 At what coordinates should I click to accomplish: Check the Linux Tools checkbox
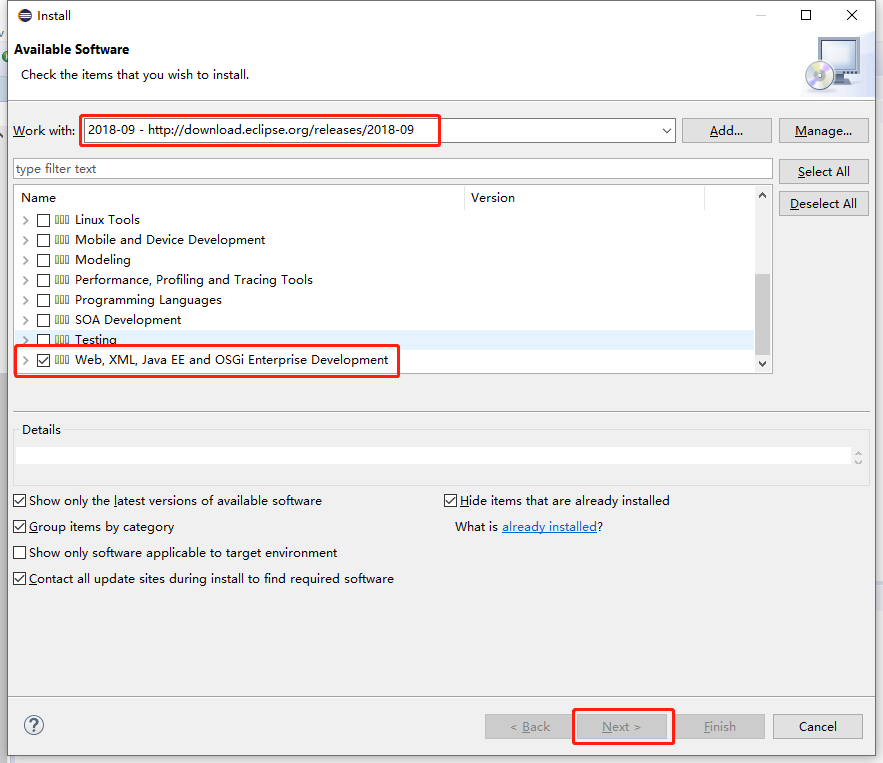[43, 220]
